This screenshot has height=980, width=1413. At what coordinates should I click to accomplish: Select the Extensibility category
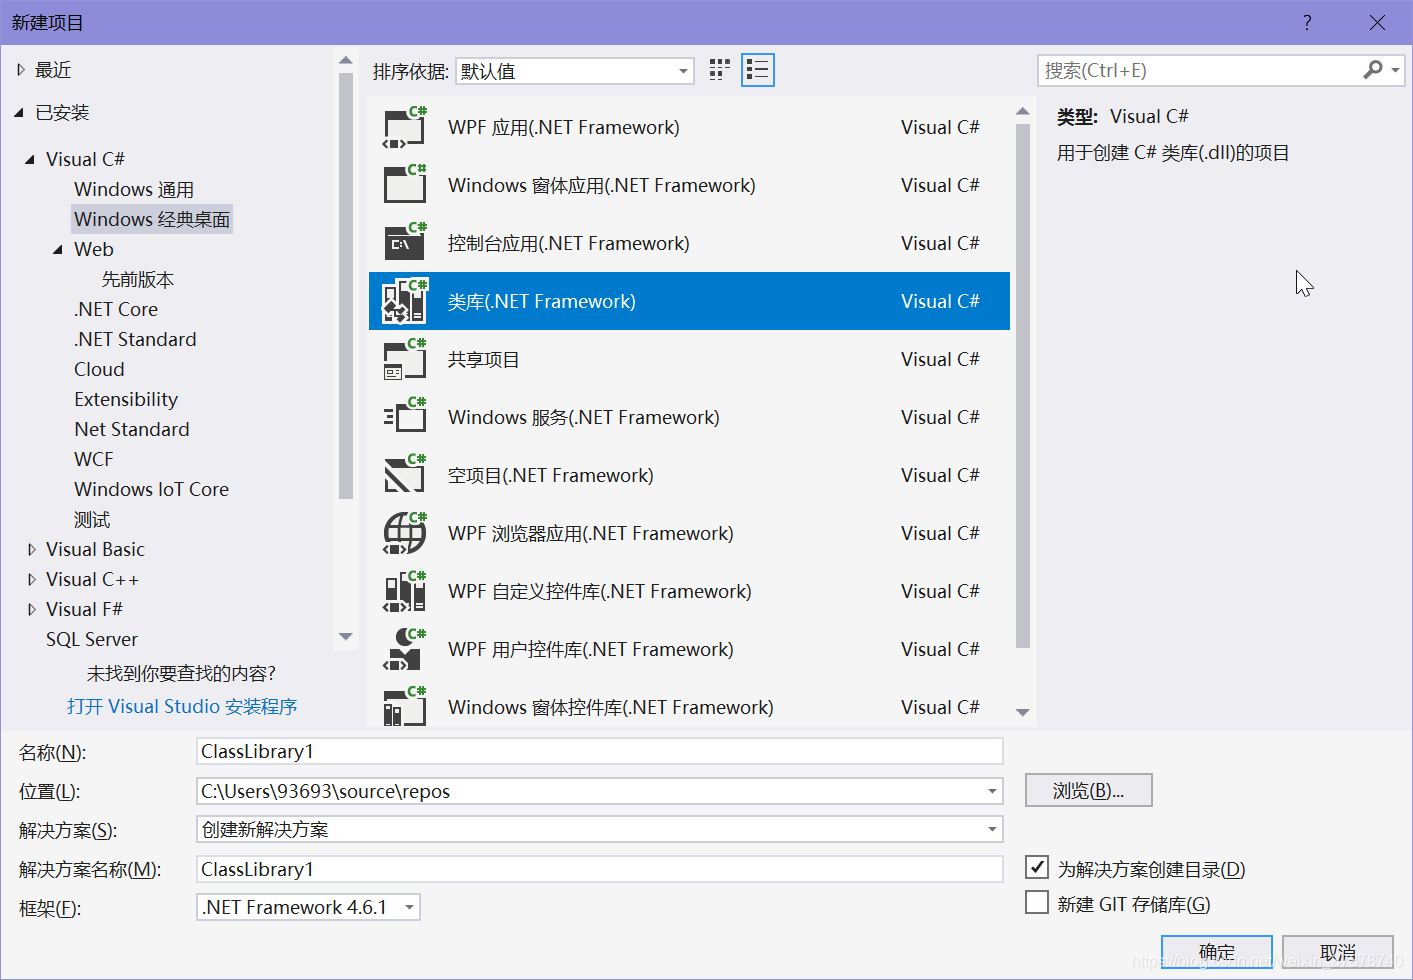click(x=126, y=399)
